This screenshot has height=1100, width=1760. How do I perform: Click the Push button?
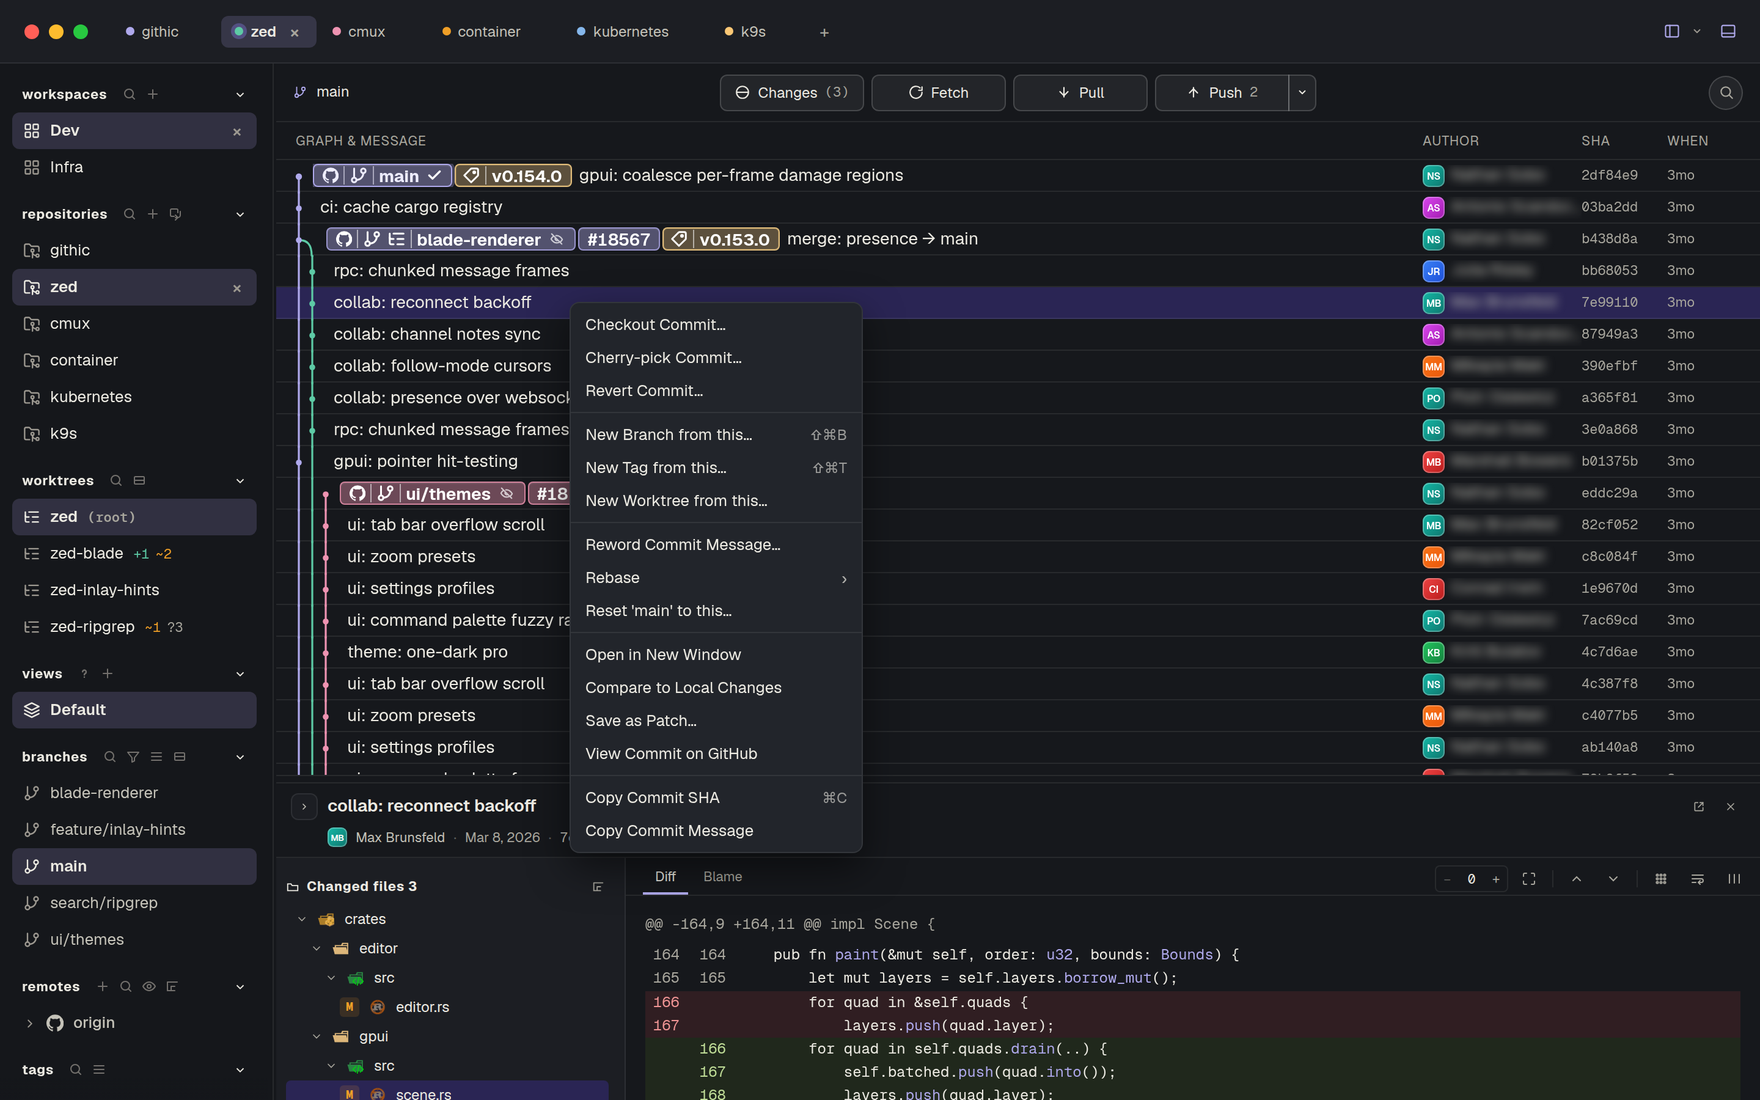[x=1222, y=93]
